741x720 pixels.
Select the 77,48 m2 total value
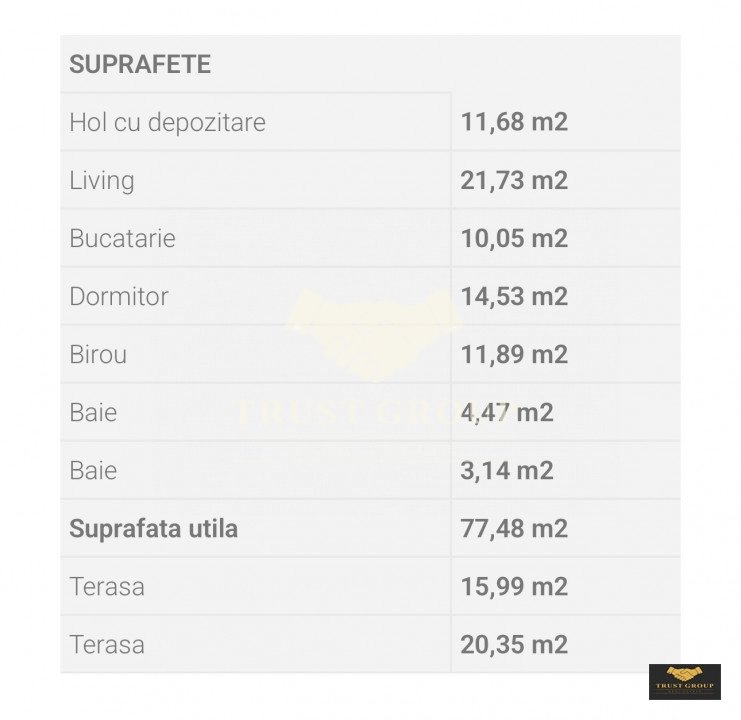click(x=514, y=529)
